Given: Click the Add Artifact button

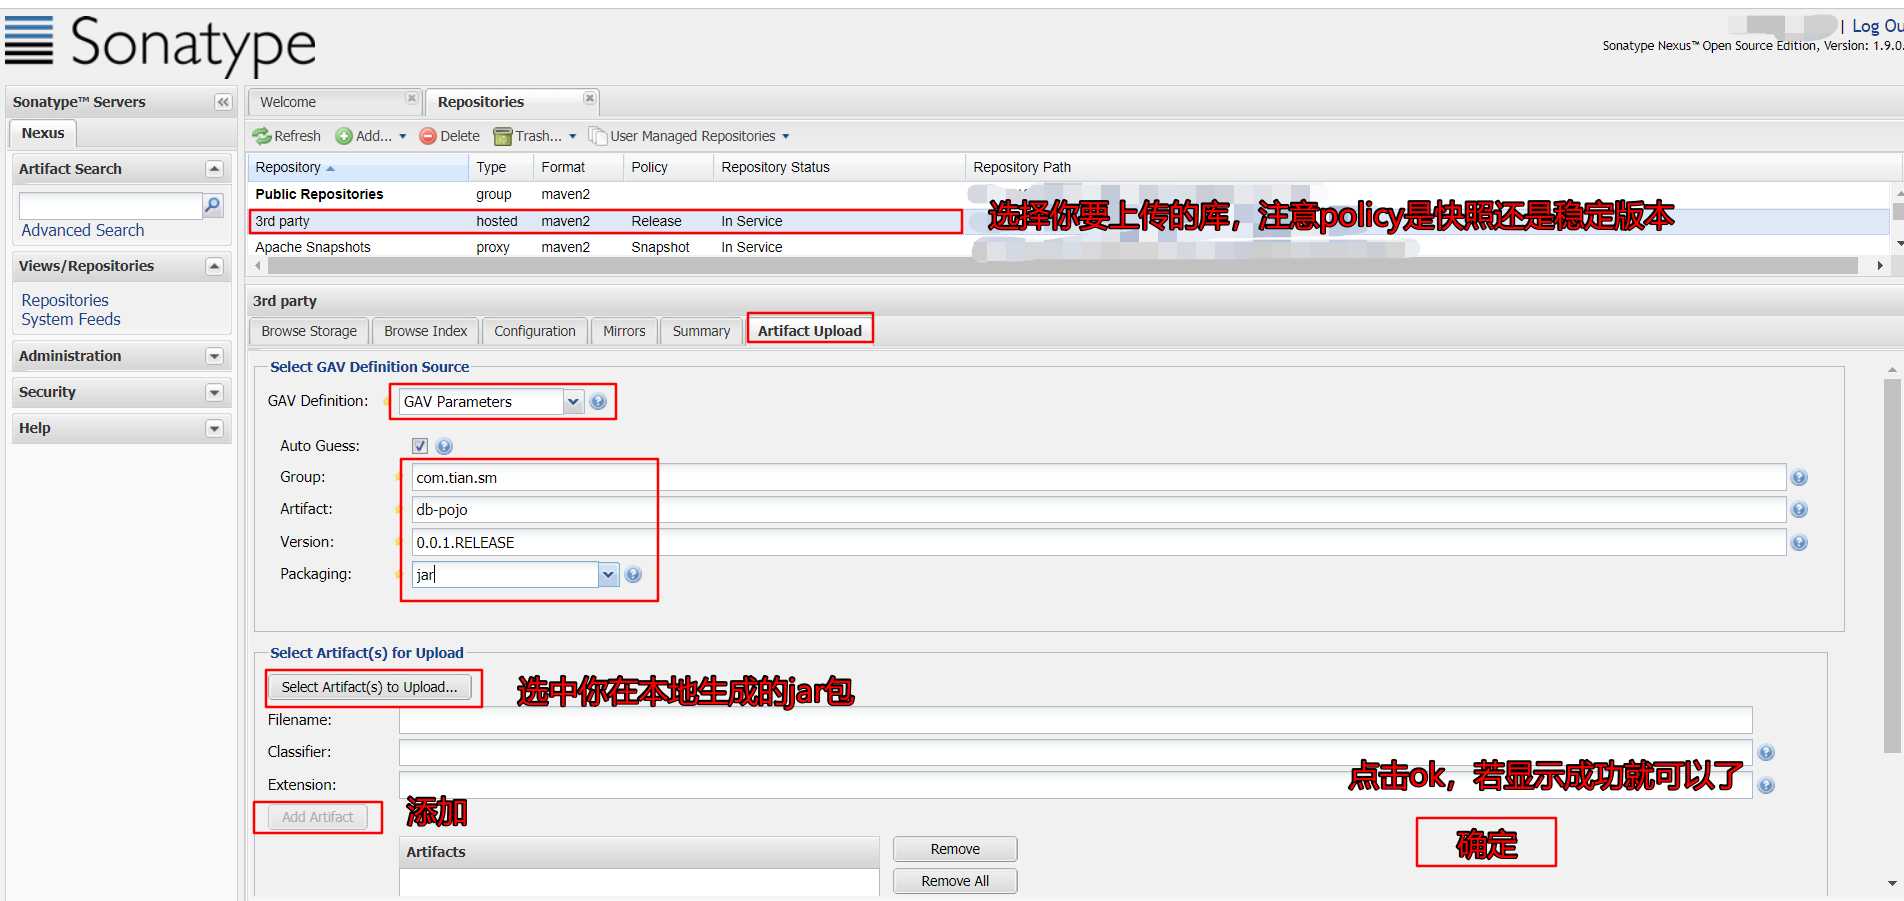Looking at the screenshot, I should [x=318, y=817].
